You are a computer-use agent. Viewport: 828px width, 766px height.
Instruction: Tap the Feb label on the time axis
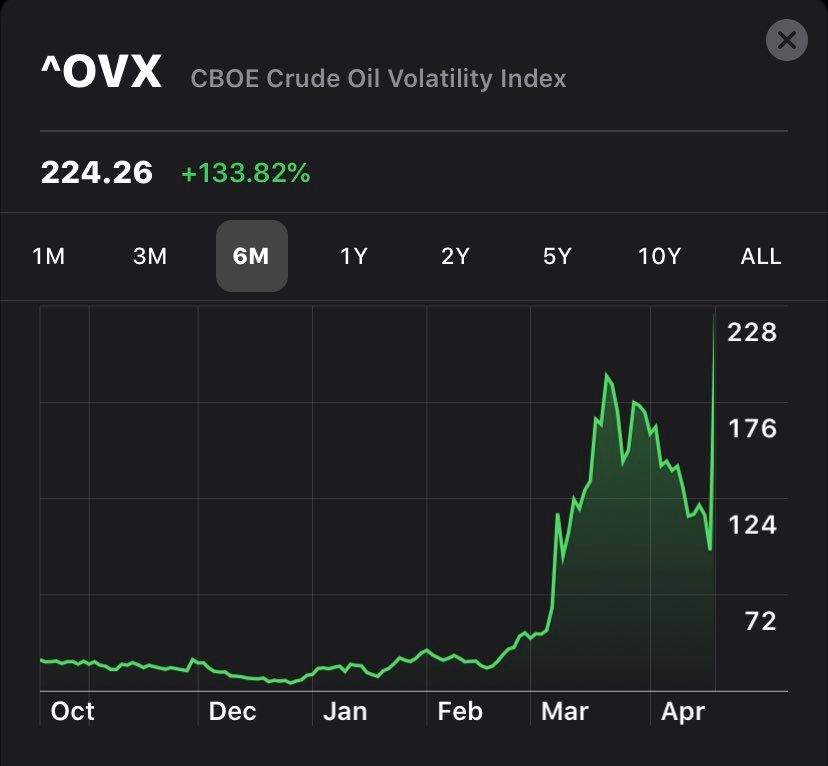click(x=460, y=711)
